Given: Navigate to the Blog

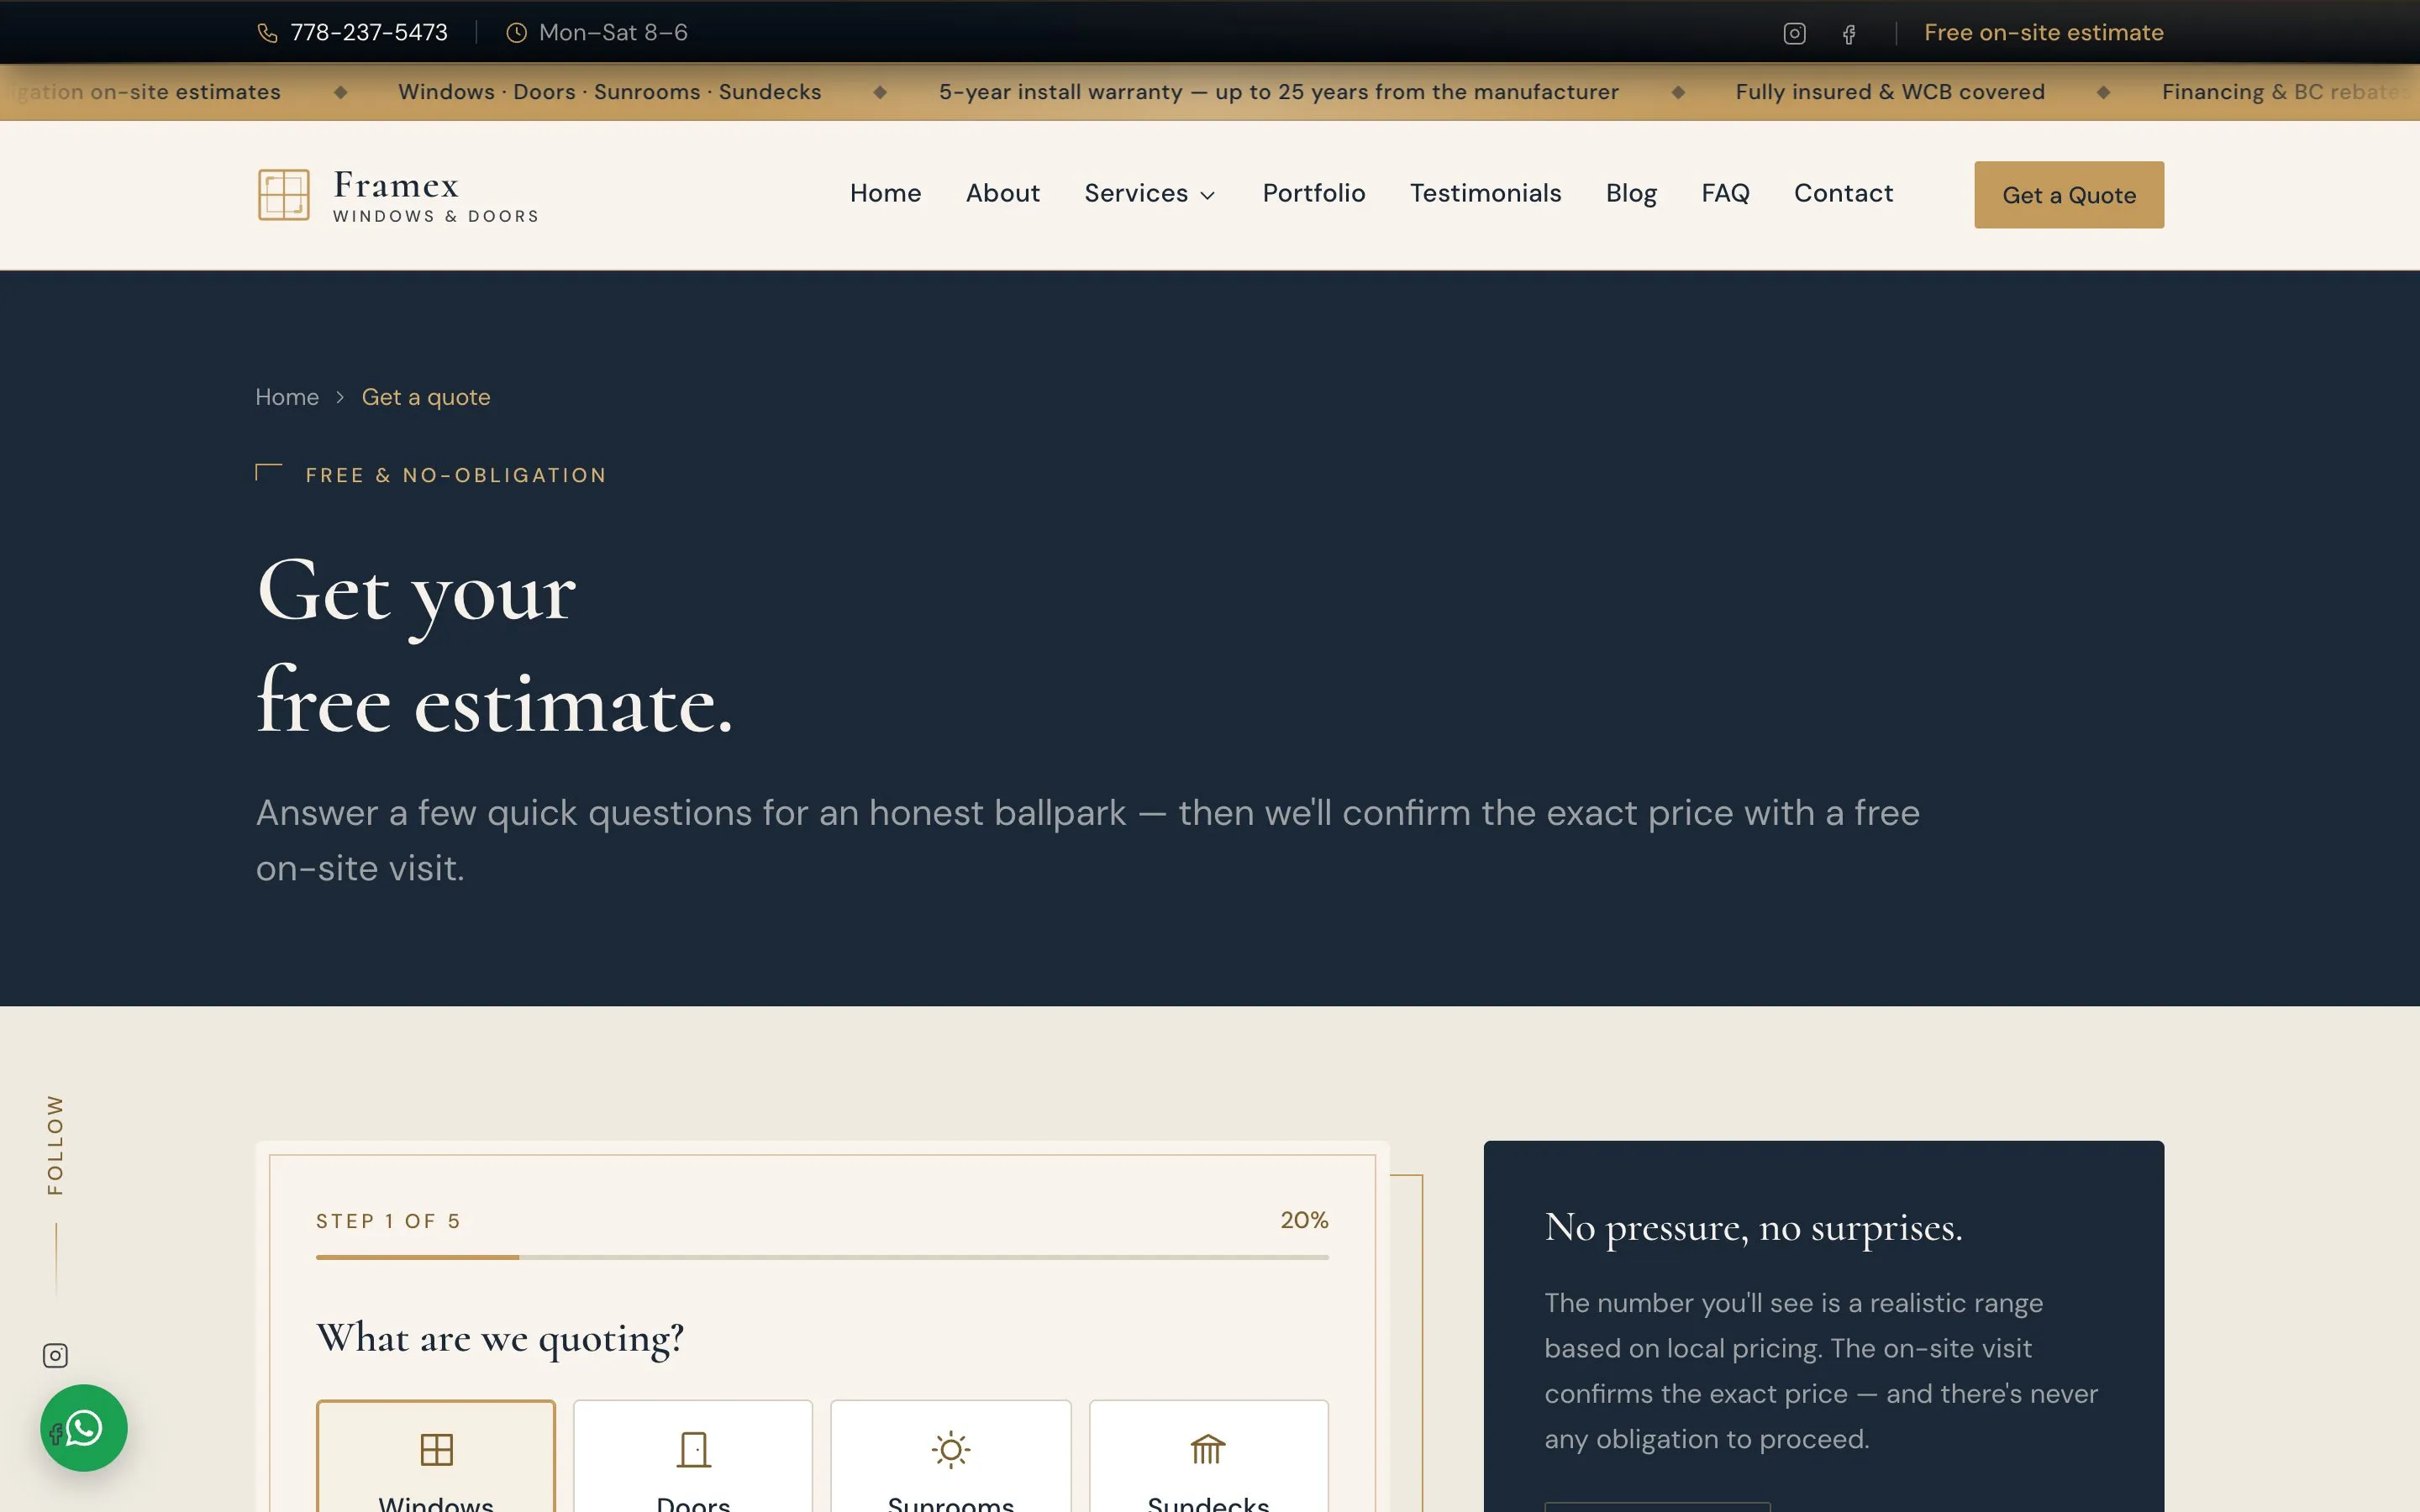Looking at the screenshot, I should [x=1631, y=193].
